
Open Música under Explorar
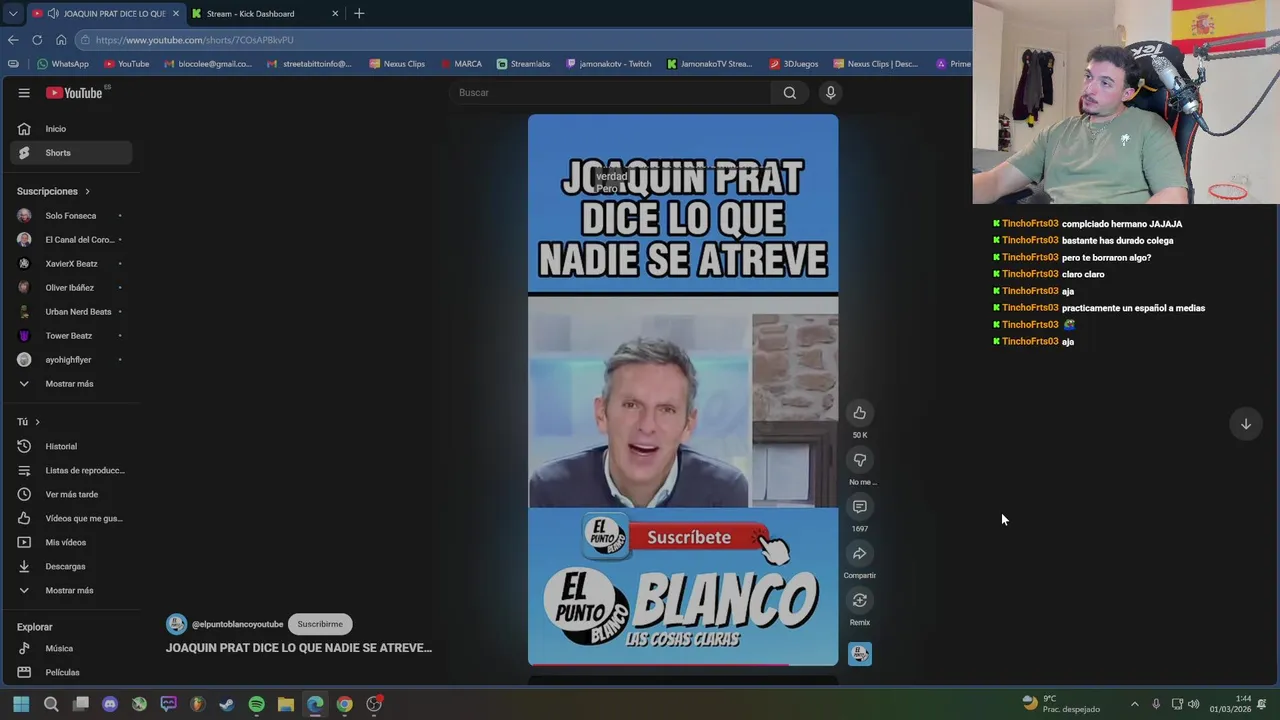(x=71, y=649)
